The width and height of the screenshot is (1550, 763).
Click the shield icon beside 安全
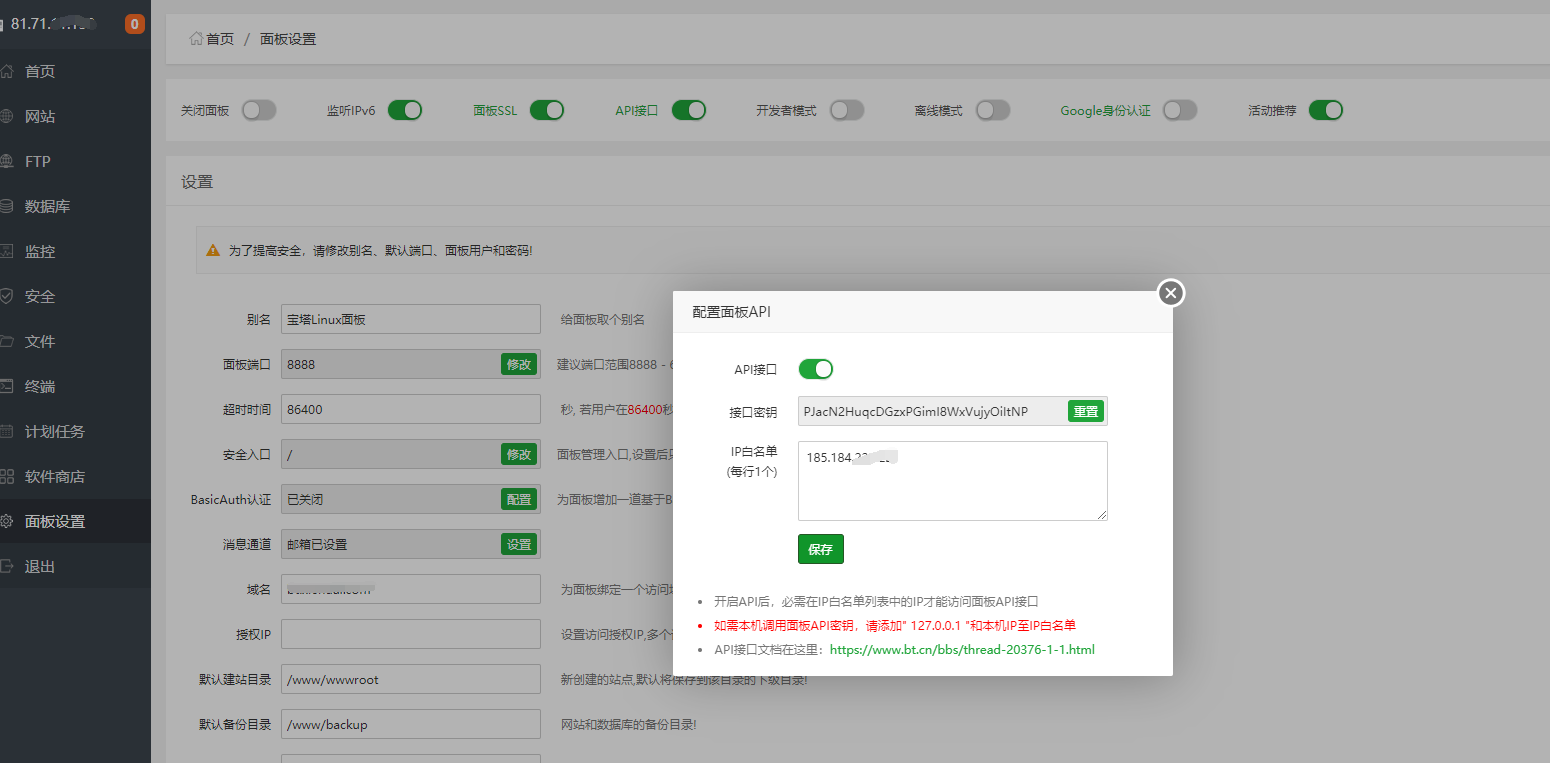6,296
